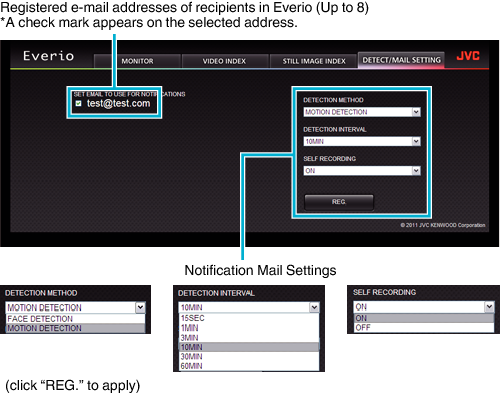The height and width of the screenshot is (398, 500).
Task: Open the STILL IMAGE INDEX tab
Action: (x=314, y=61)
